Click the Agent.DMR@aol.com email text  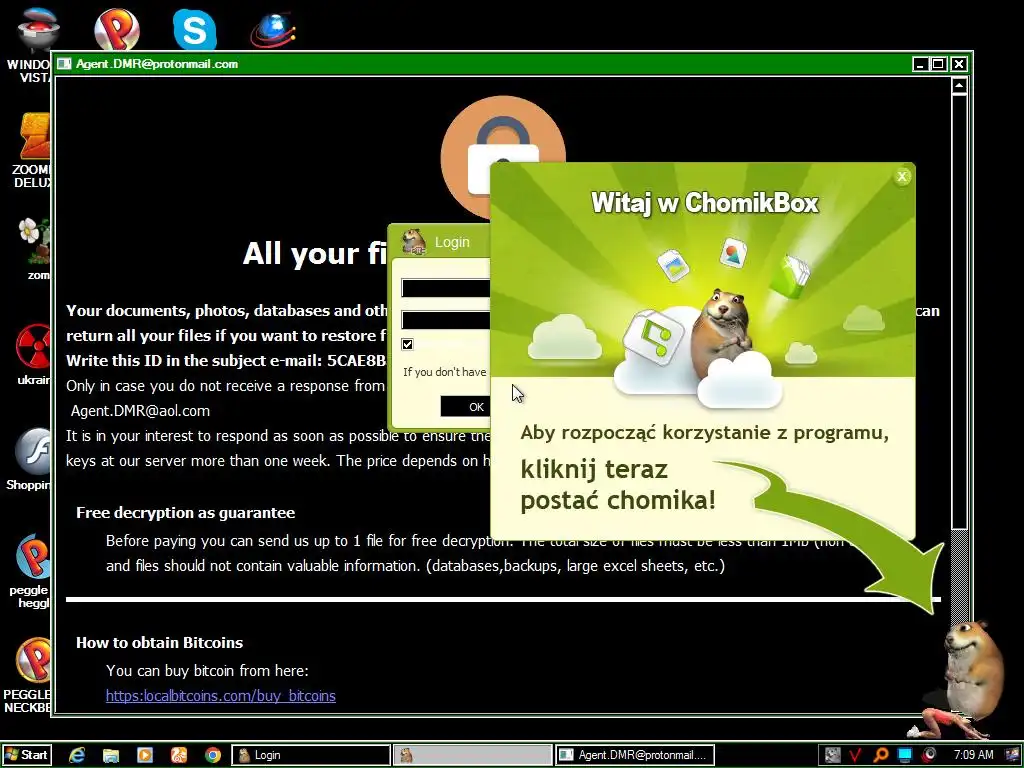(140, 411)
